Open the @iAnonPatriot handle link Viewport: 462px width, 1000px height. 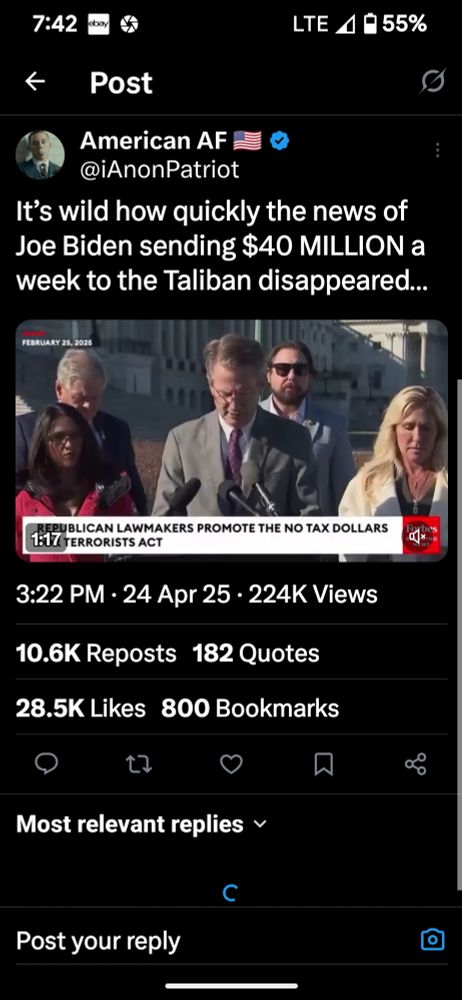(160, 169)
